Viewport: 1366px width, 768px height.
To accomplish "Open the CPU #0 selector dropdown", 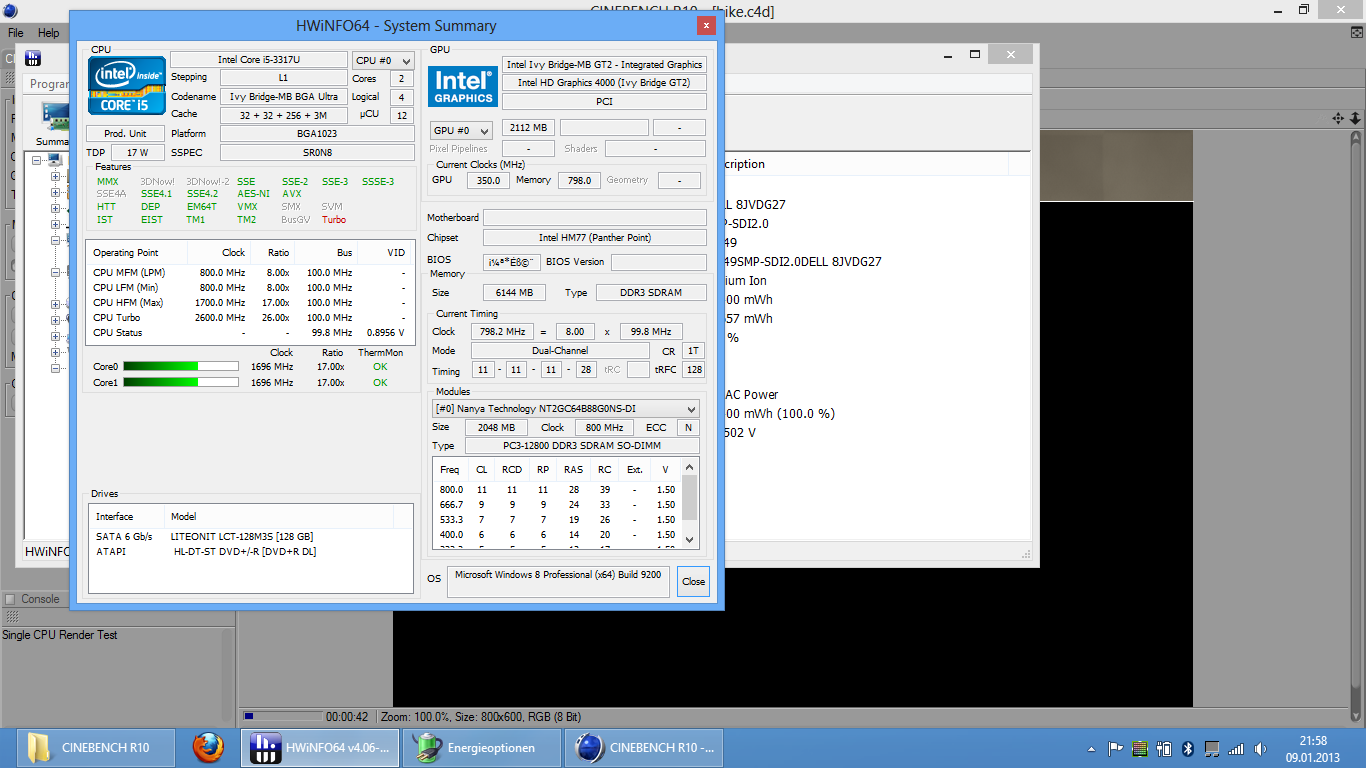I will [383, 61].
